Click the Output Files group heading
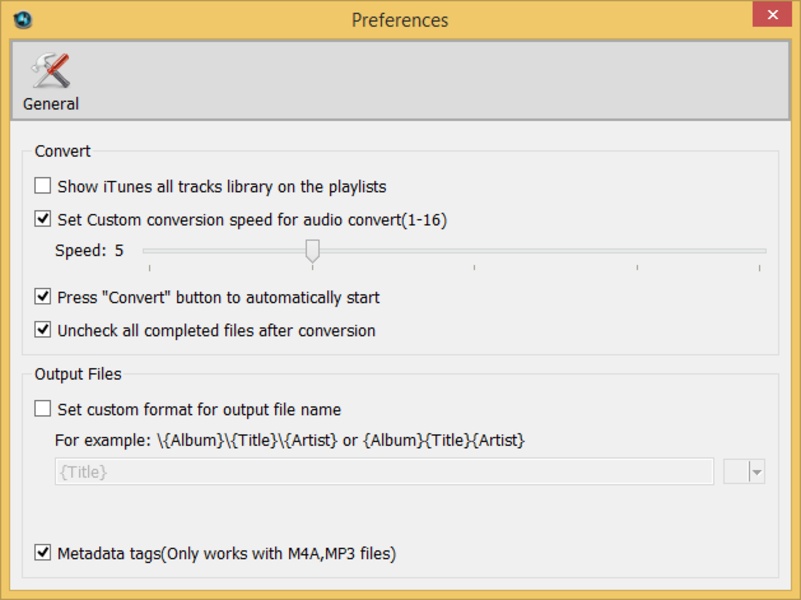Screen dimensions: 801x600 pos(78,374)
